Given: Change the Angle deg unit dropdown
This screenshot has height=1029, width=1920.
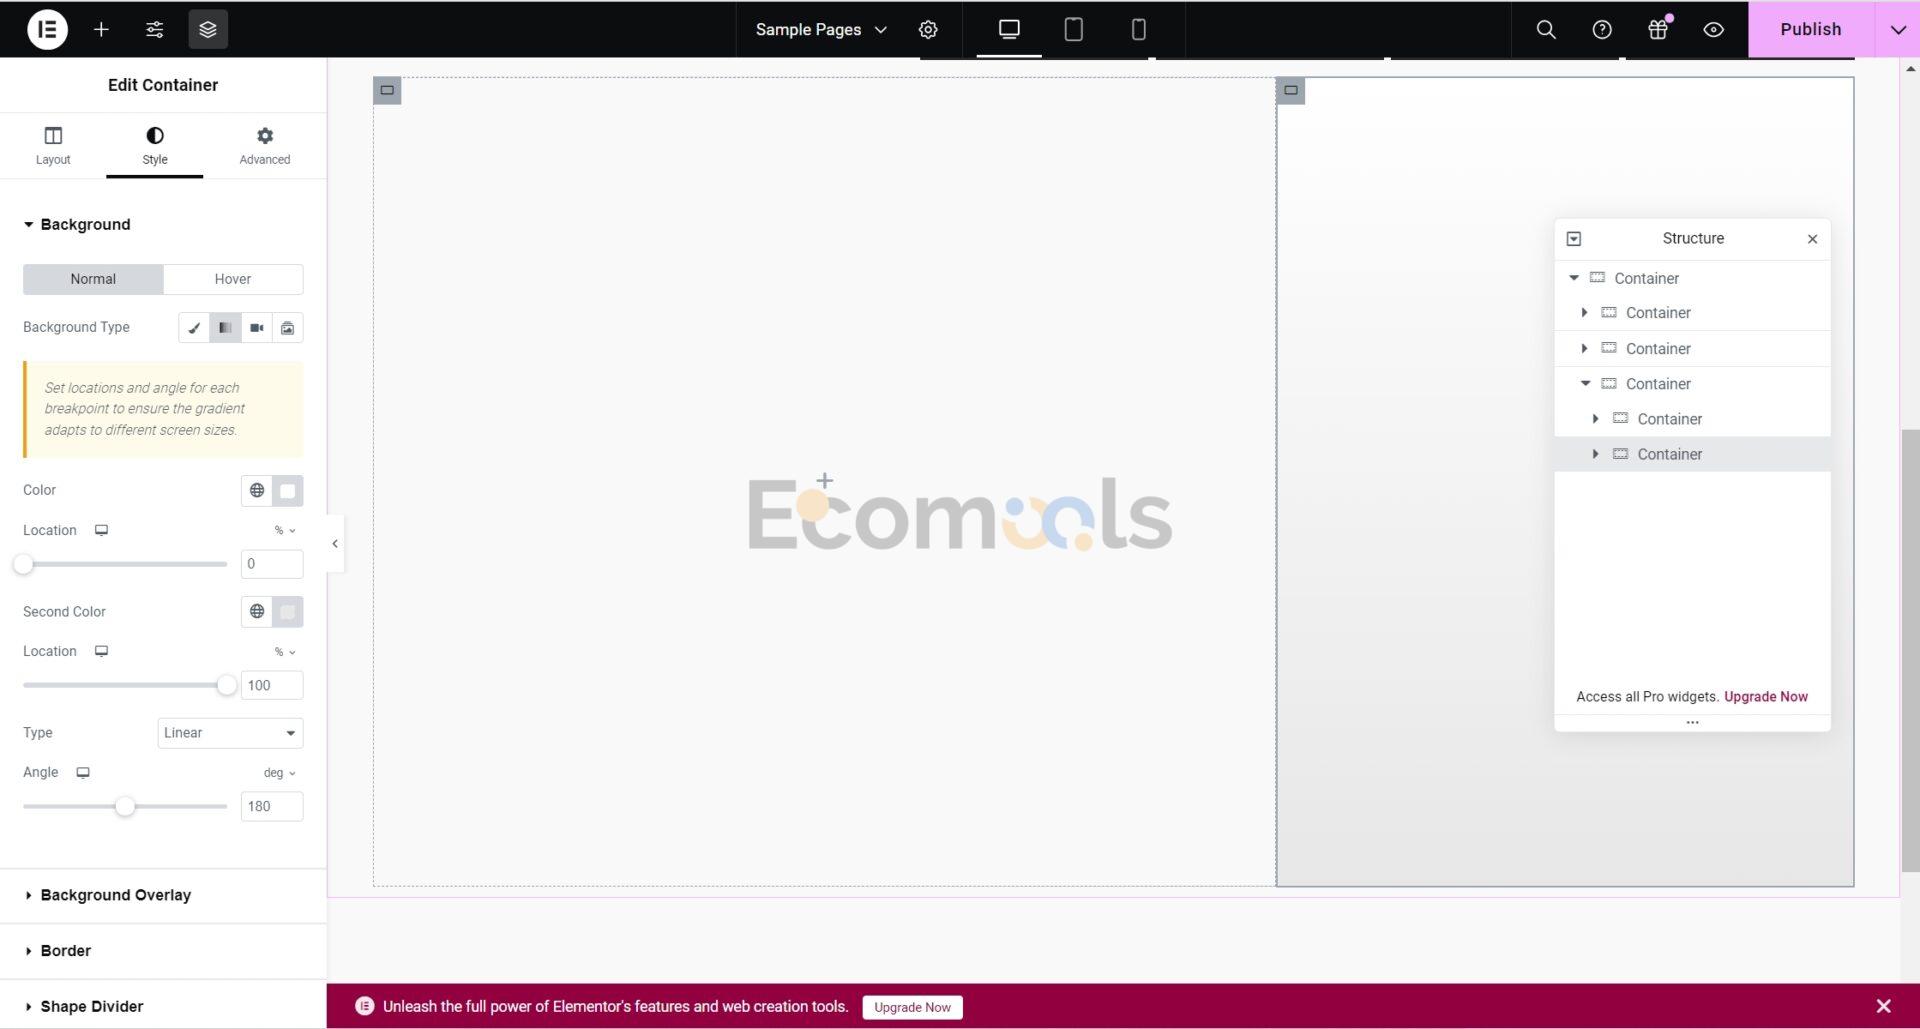Looking at the screenshot, I should tap(280, 773).
